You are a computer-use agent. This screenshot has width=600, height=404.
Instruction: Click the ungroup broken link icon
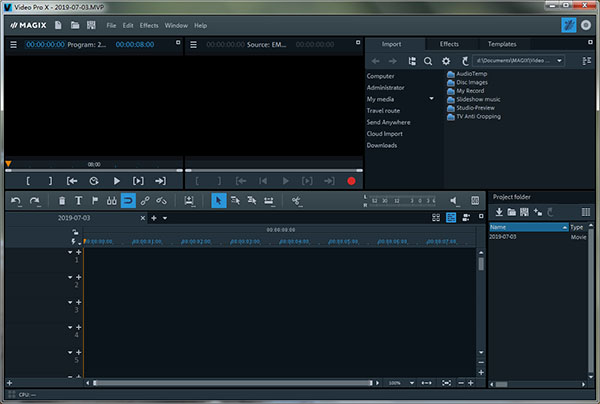[161, 200]
